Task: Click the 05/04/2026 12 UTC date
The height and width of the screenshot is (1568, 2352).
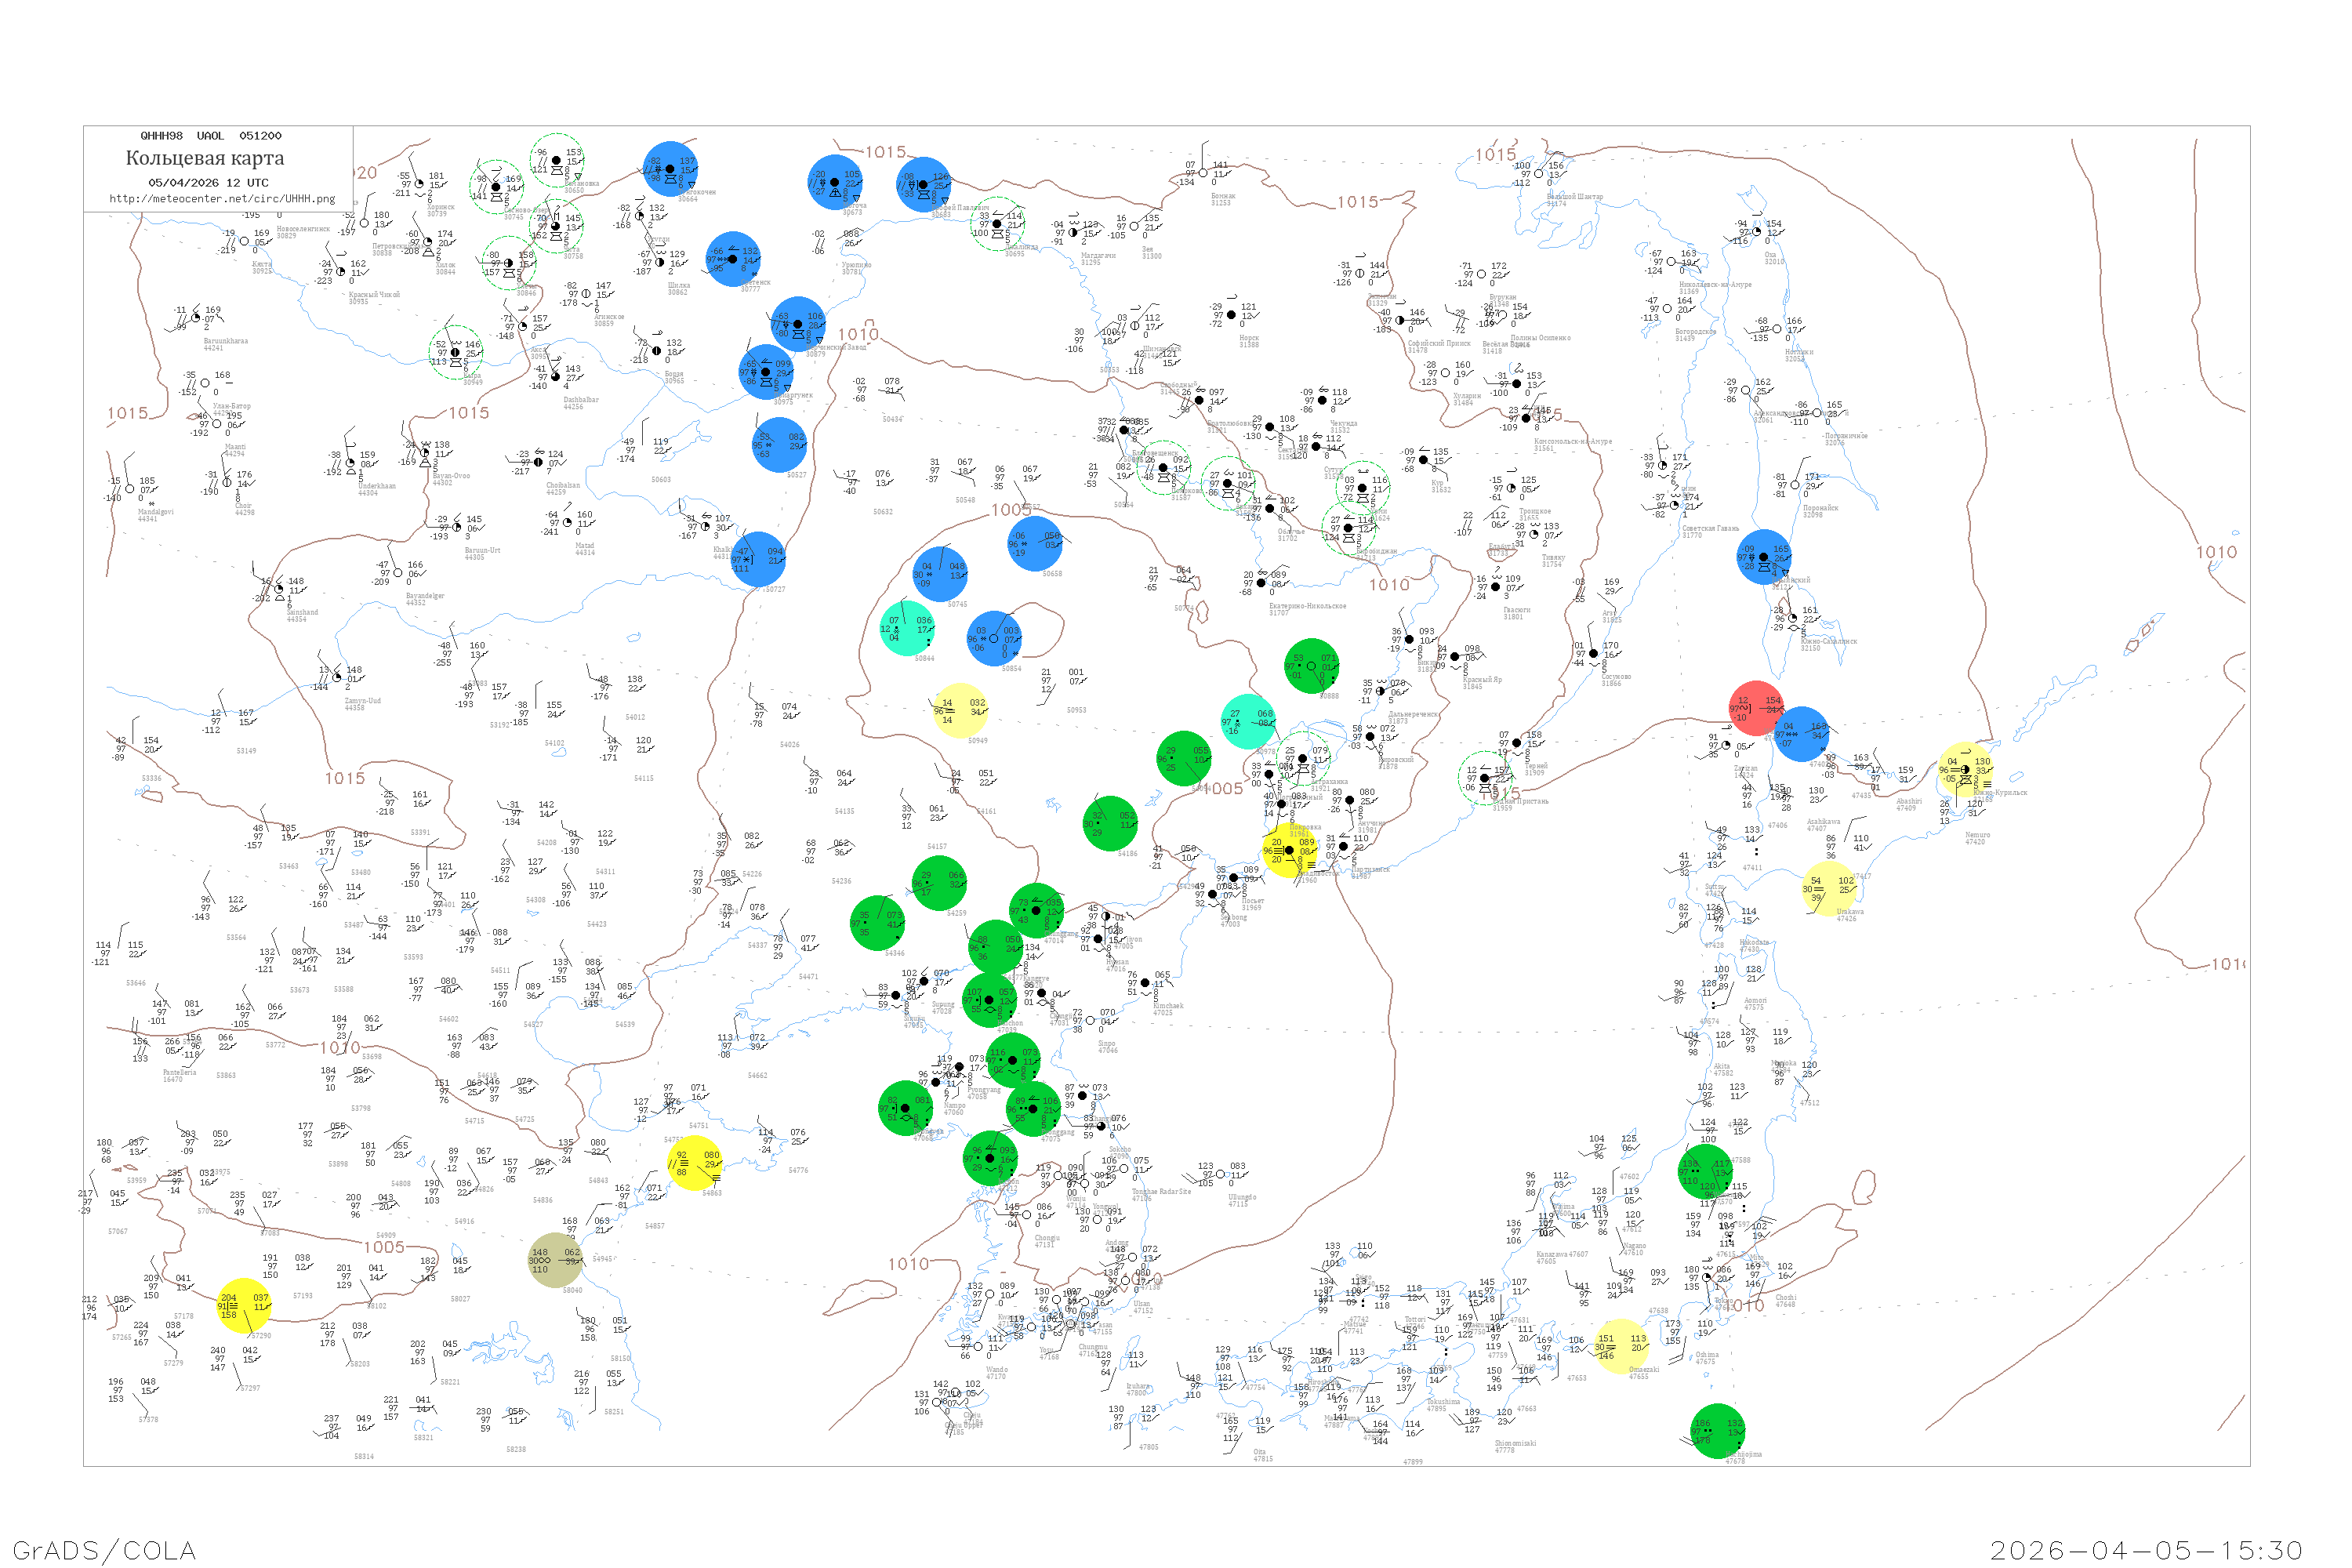Action: pyautogui.click(x=208, y=183)
